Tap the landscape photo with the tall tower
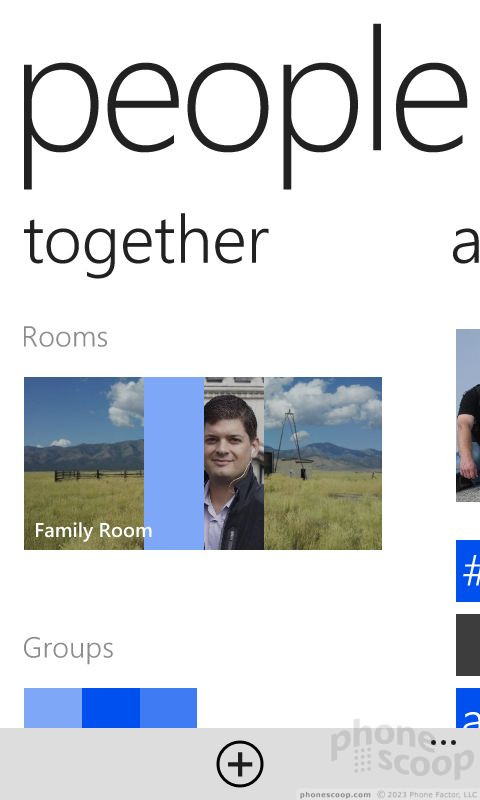This screenshot has width=480, height=800. coord(323,463)
